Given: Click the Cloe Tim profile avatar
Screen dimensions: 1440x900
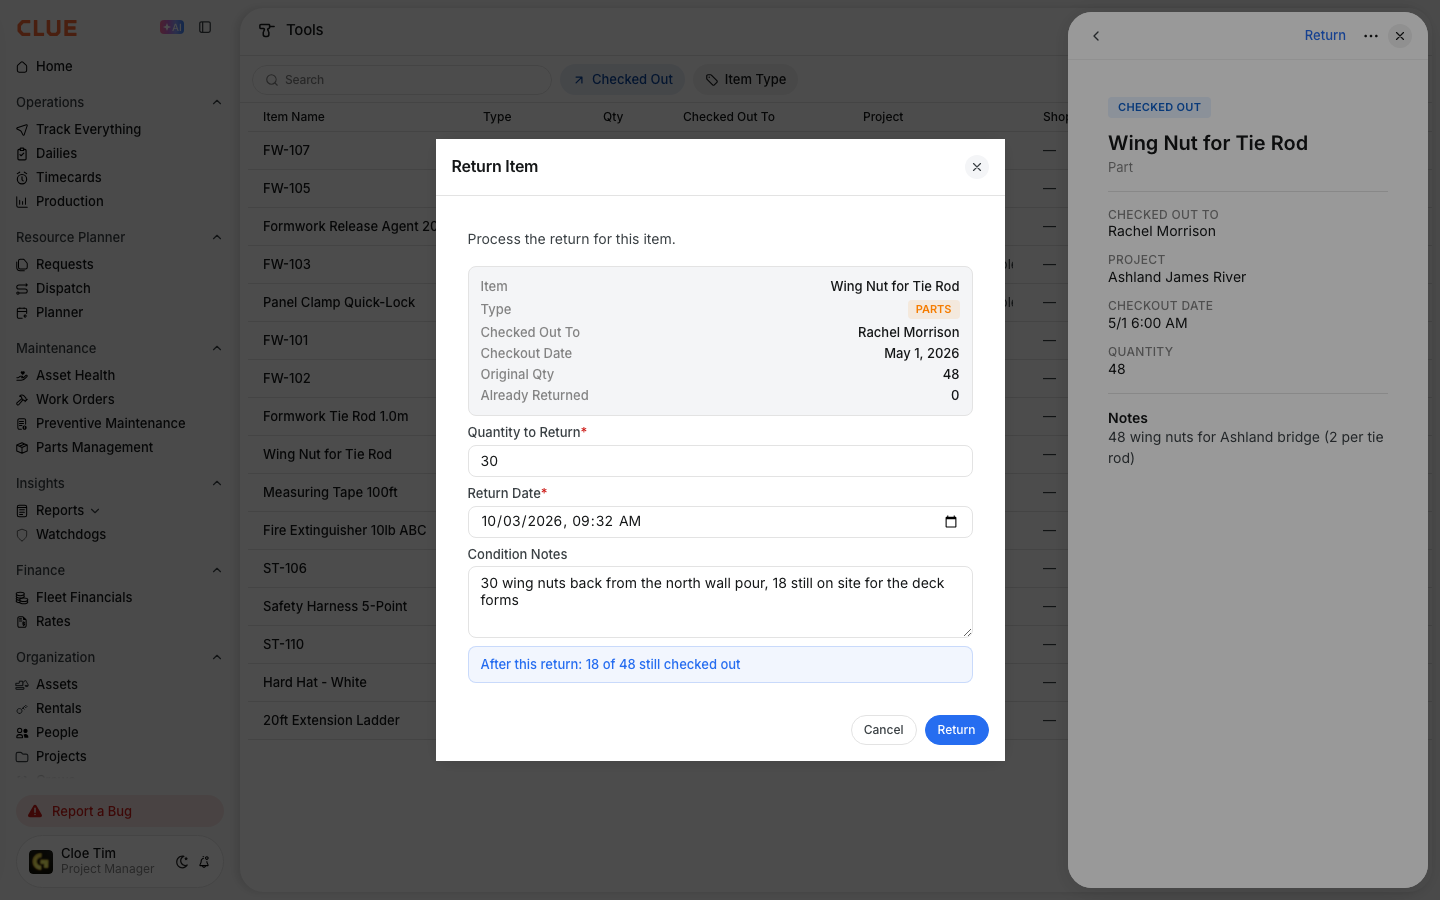Looking at the screenshot, I should coord(41,861).
